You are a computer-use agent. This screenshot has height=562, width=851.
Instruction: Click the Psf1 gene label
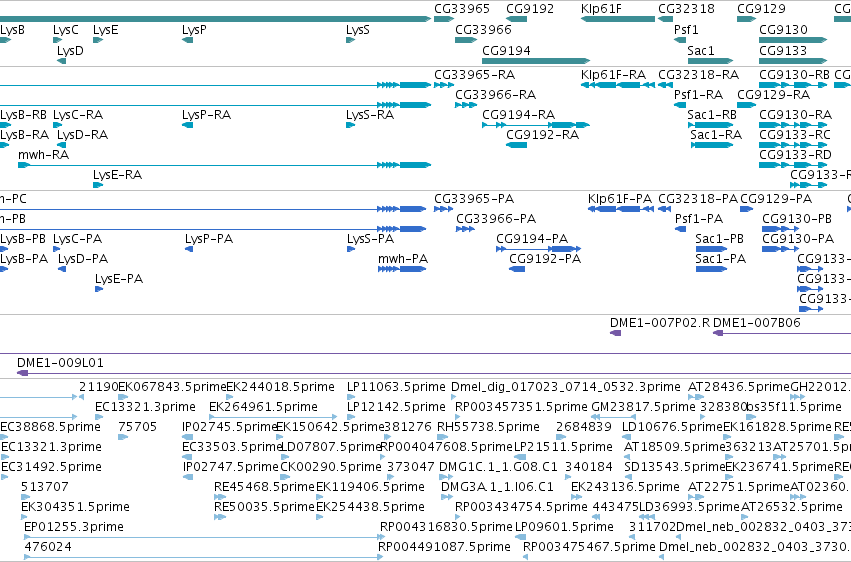[686, 30]
